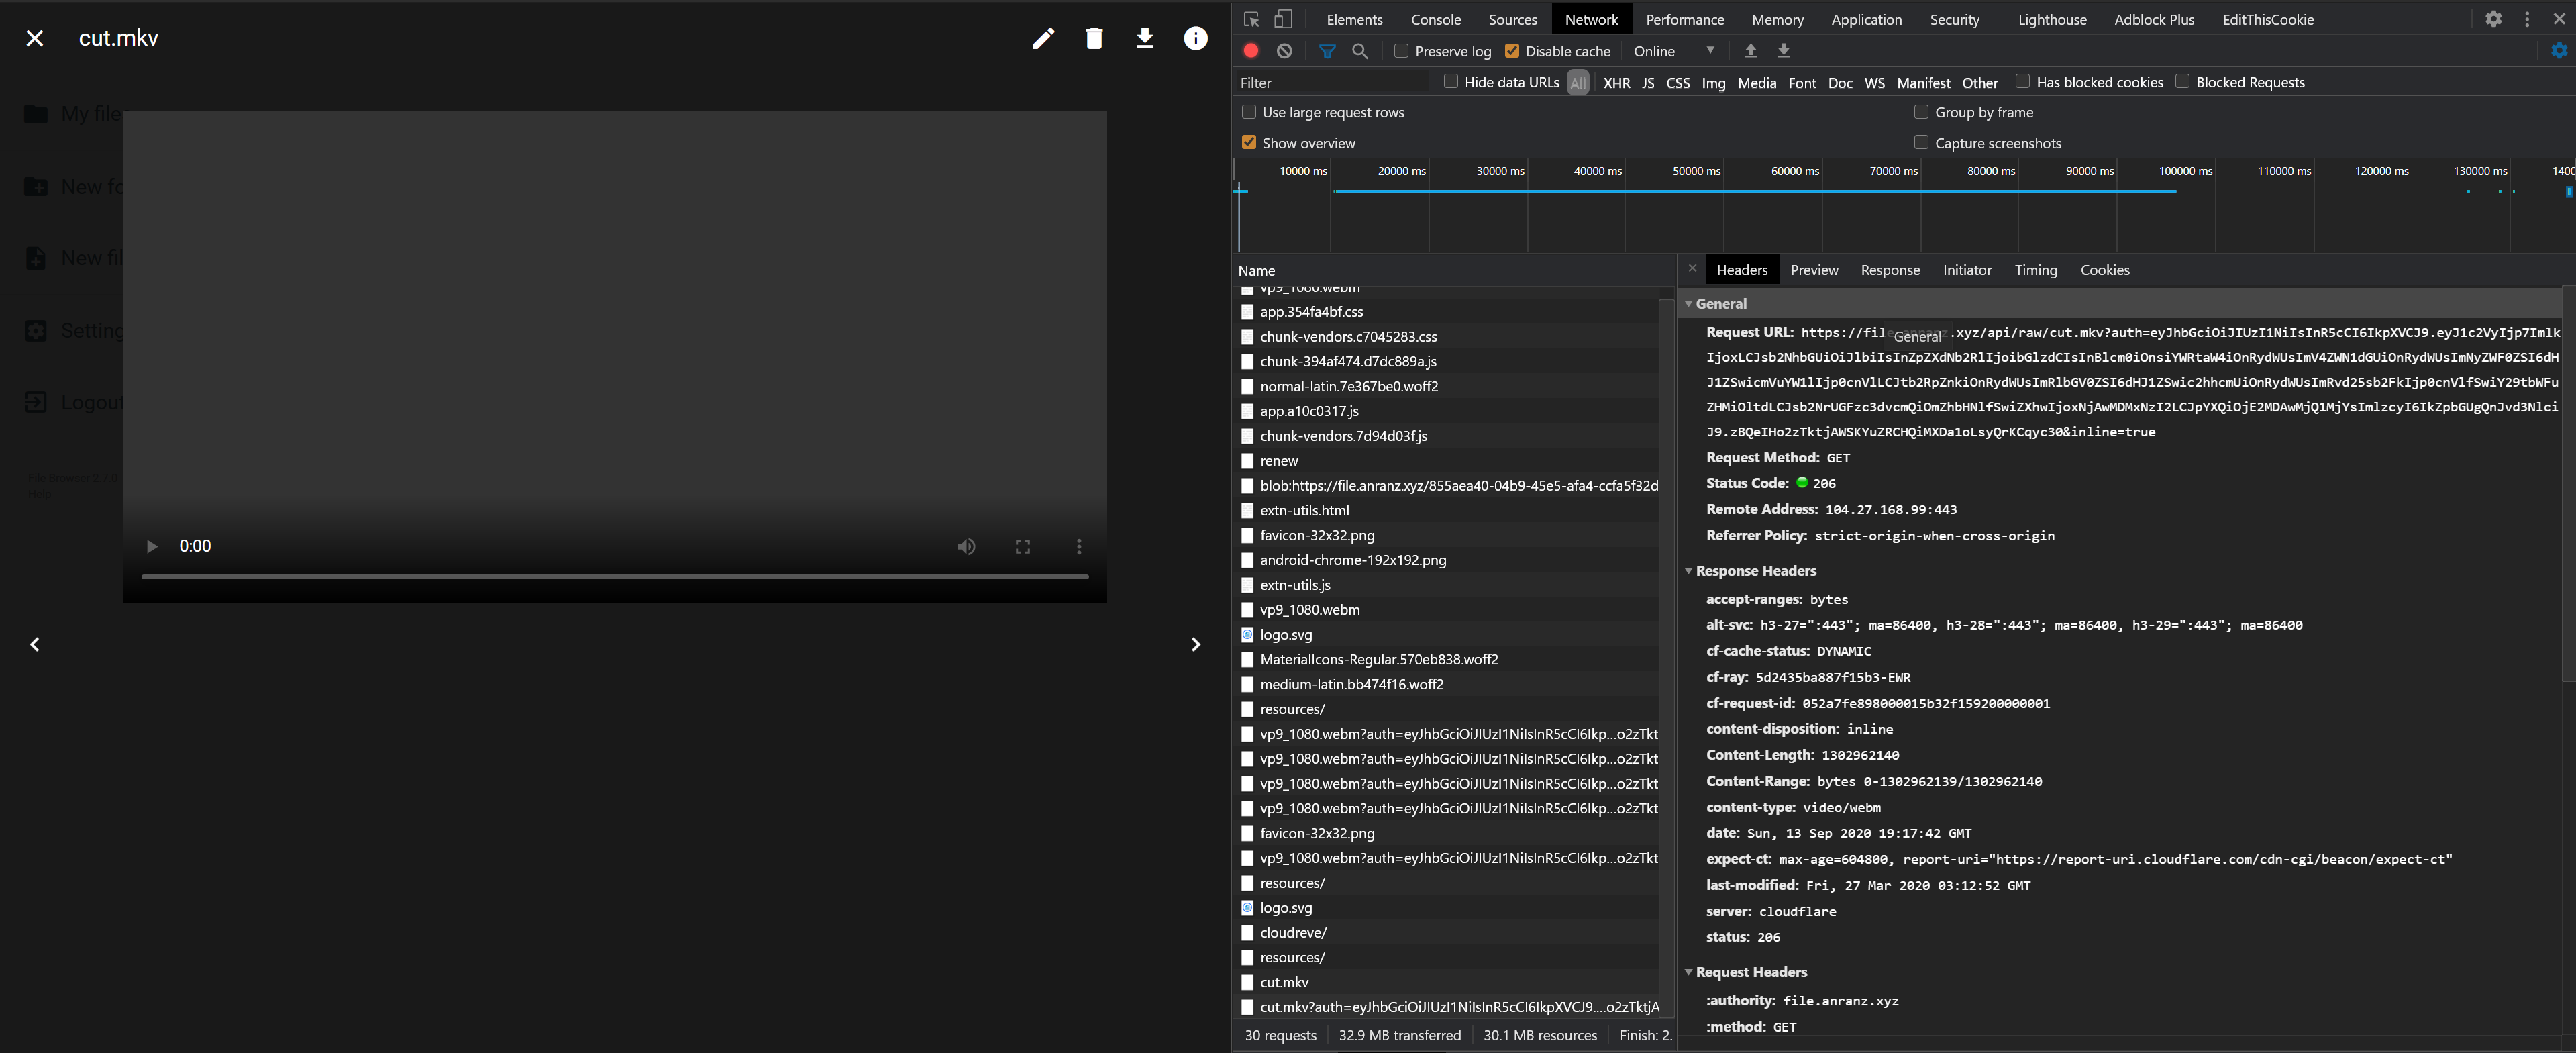Click Import HAR file upload icon
The image size is (2576, 1053).
1750,50
